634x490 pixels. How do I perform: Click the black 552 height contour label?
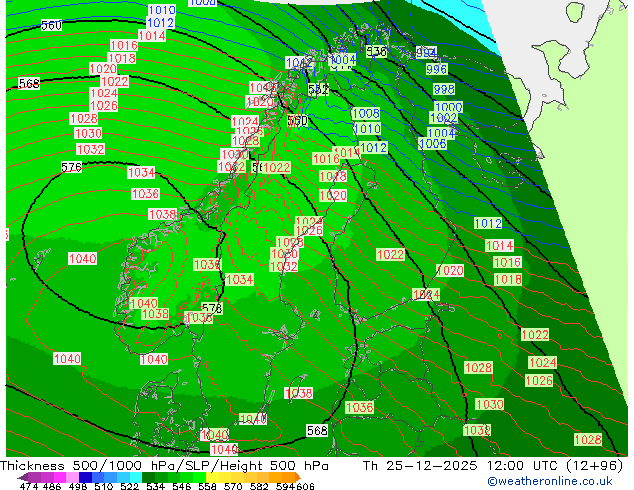tap(318, 89)
